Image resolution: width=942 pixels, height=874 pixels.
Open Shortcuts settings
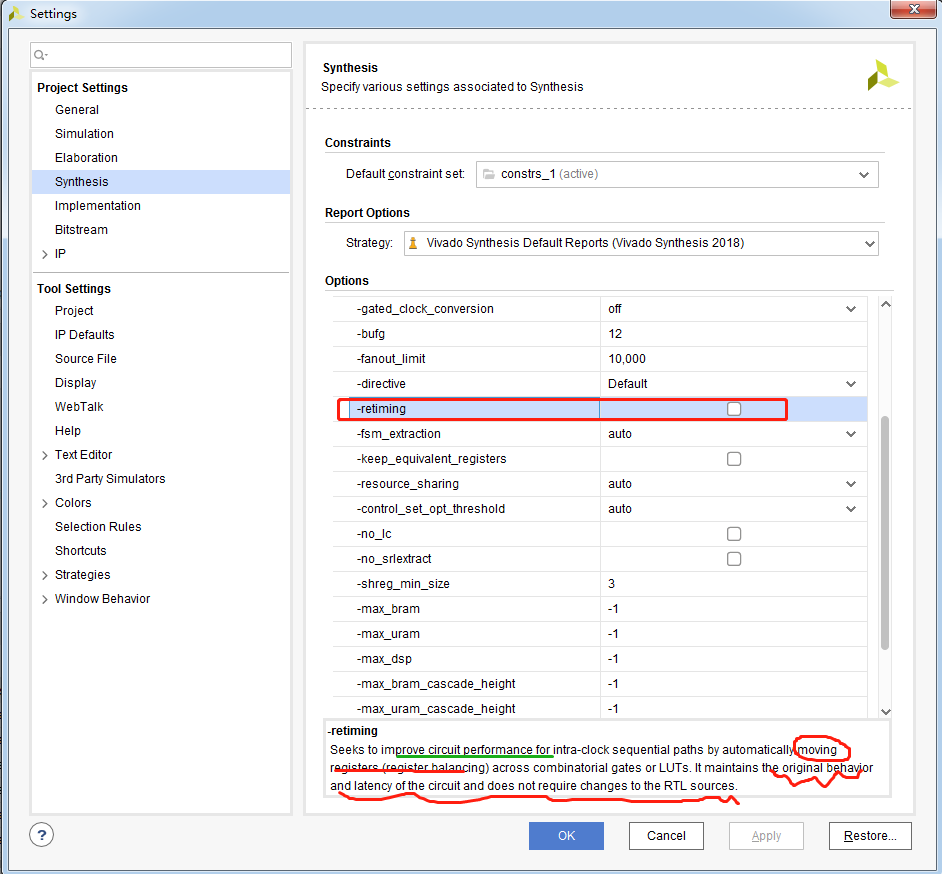coord(81,551)
